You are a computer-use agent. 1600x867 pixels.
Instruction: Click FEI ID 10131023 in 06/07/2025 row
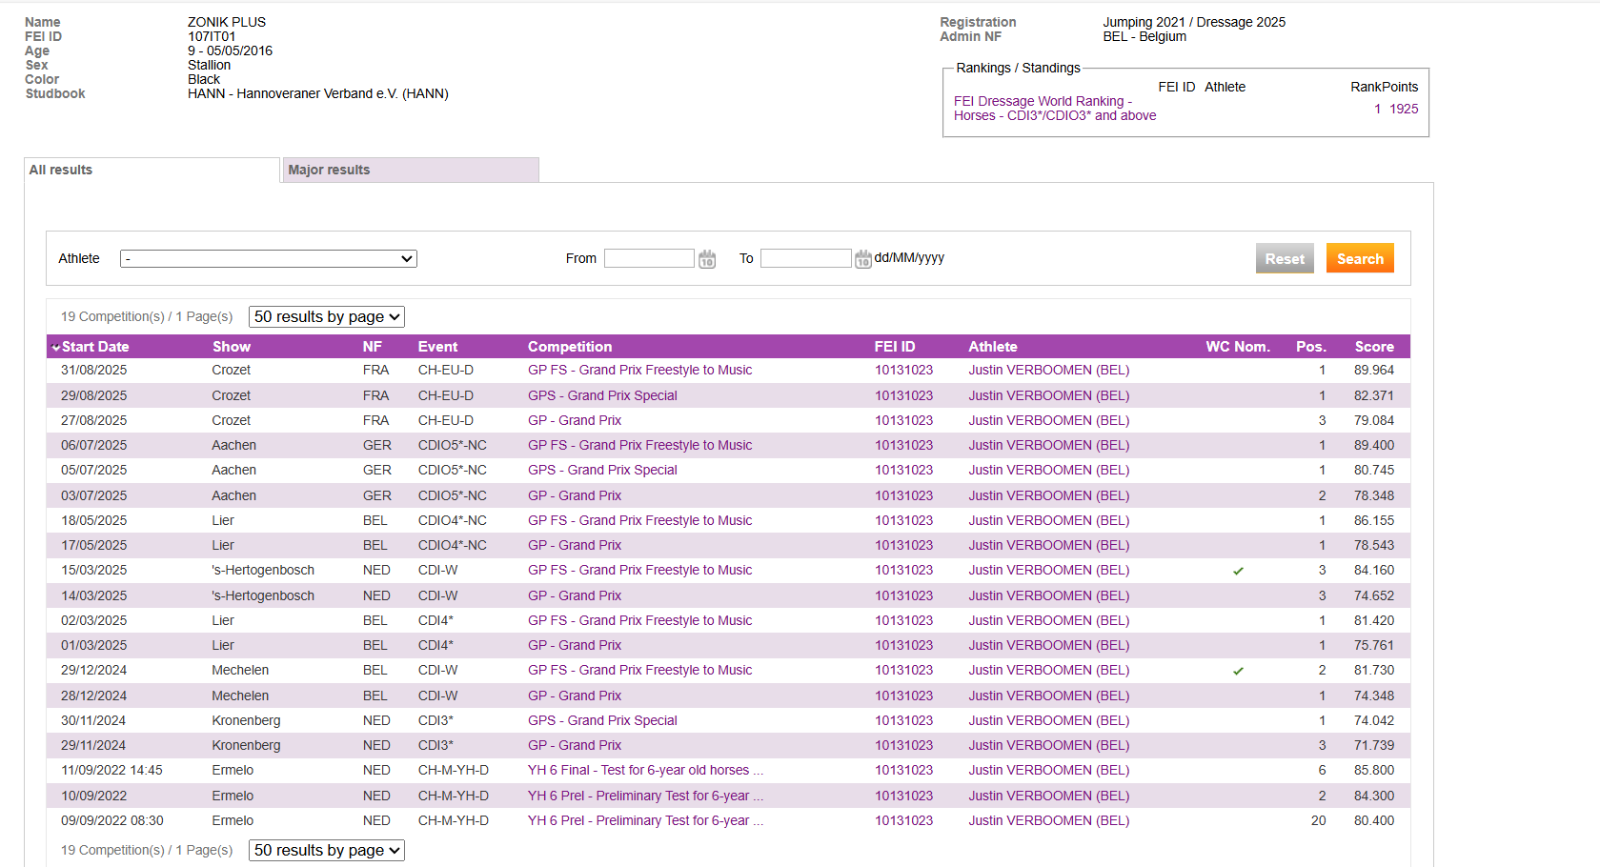click(904, 446)
